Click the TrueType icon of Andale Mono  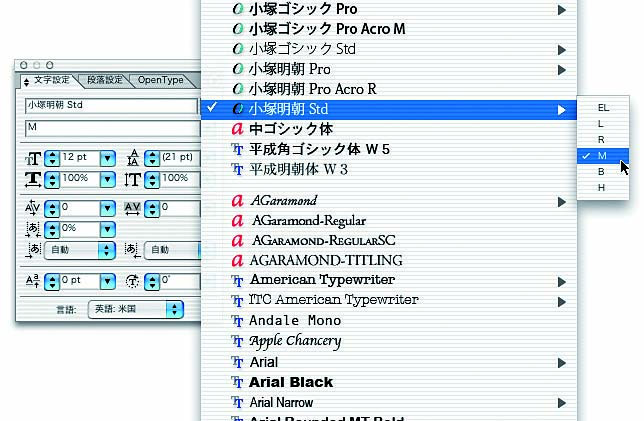pyautogui.click(x=237, y=321)
